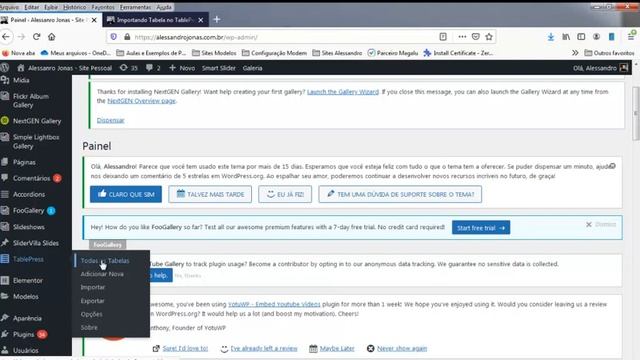
Task: Open NextGEN Gallery sidebar item
Action: point(37,121)
